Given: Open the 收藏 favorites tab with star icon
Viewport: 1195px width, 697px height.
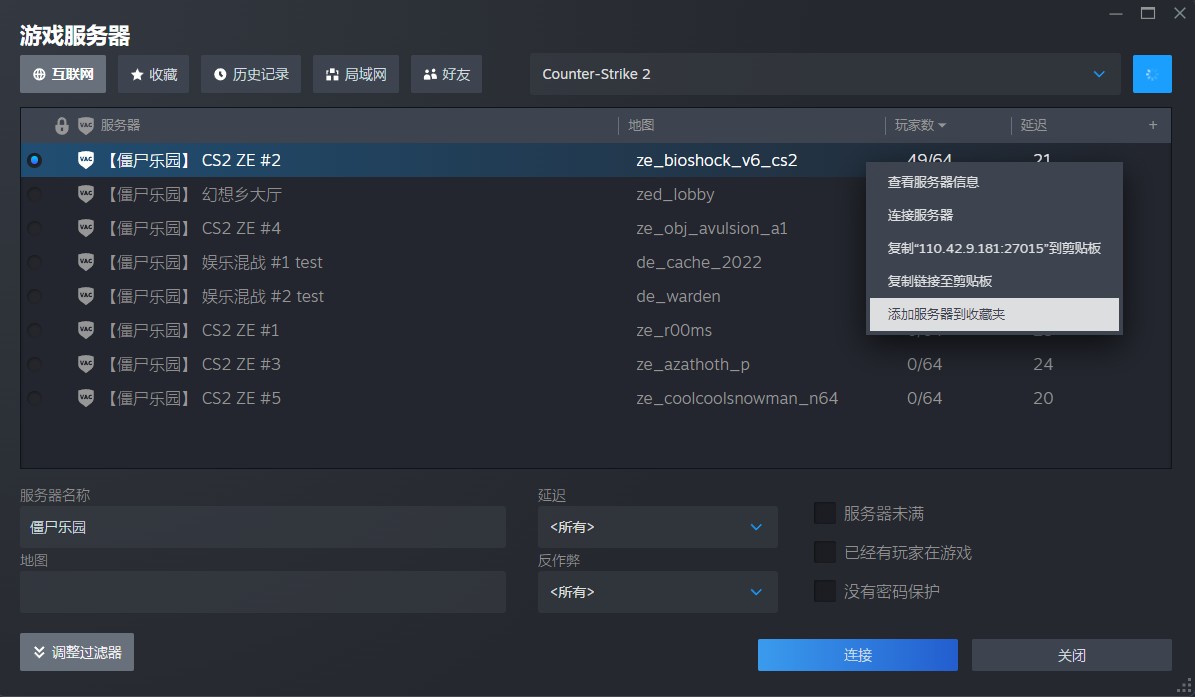Looking at the screenshot, I should click(154, 74).
